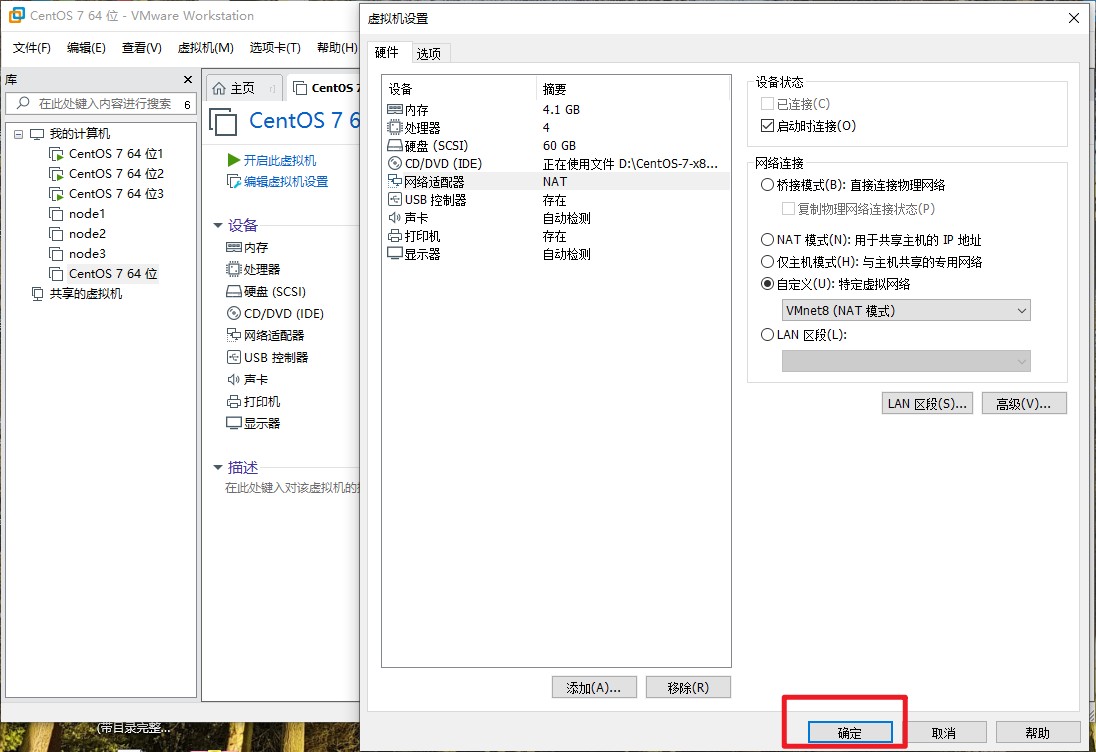Click the printer icon in main window devices
Image resolution: width=1096 pixels, height=752 pixels.
(234, 401)
